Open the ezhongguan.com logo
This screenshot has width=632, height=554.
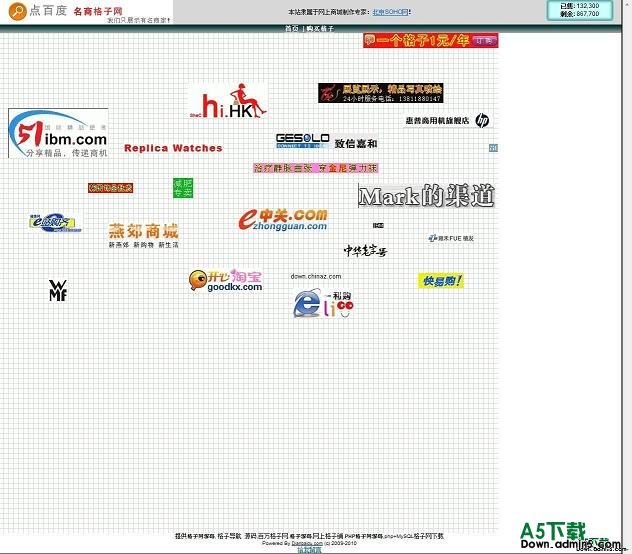pyautogui.click(x=283, y=219)
